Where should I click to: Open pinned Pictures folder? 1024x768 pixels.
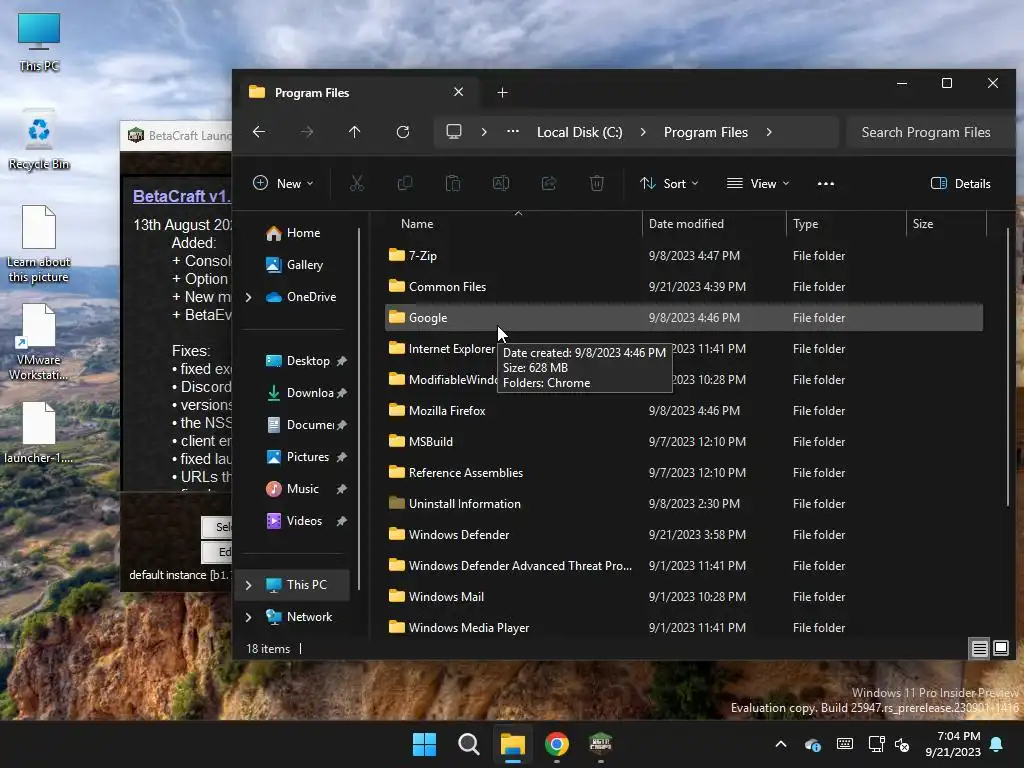coord(306,457)
